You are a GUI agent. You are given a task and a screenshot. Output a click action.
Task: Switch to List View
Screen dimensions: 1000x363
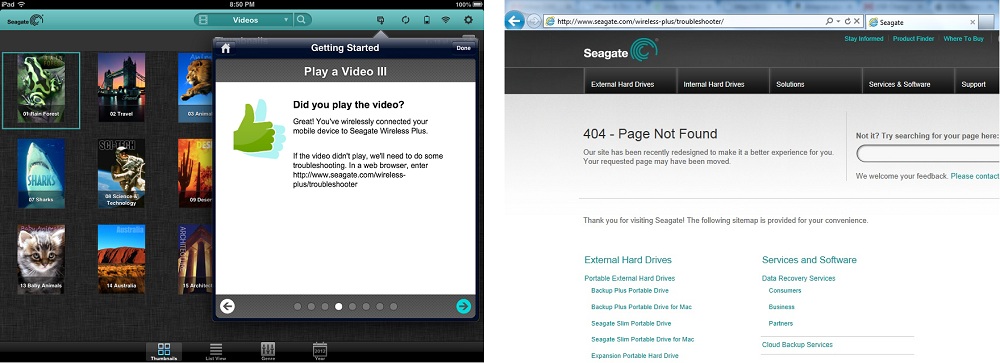[216, 352]
